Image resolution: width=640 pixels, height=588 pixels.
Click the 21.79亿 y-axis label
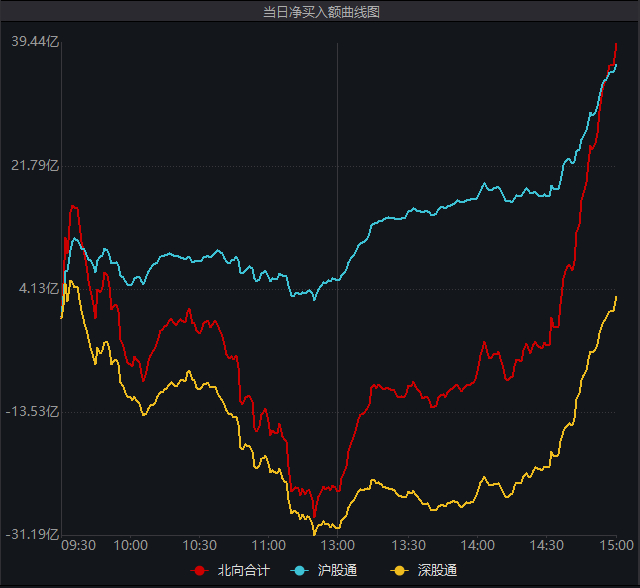point(35,165)
